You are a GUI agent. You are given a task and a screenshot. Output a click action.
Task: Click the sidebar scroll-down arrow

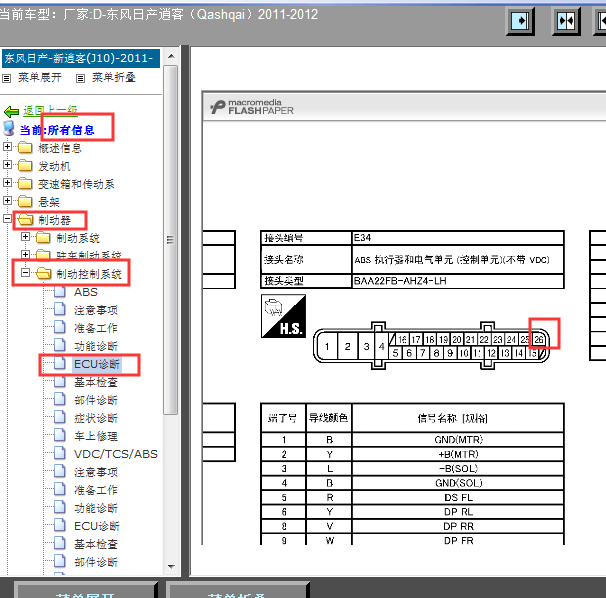171,567
